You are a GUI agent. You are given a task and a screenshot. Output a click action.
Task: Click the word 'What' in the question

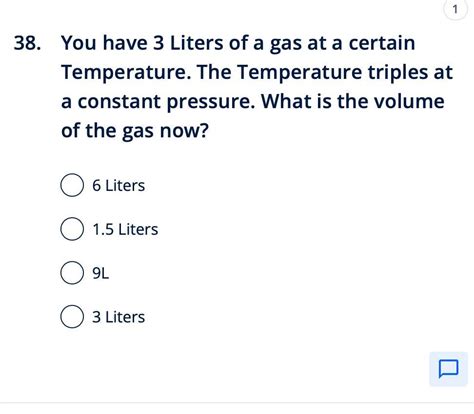[x=287, y=101]
